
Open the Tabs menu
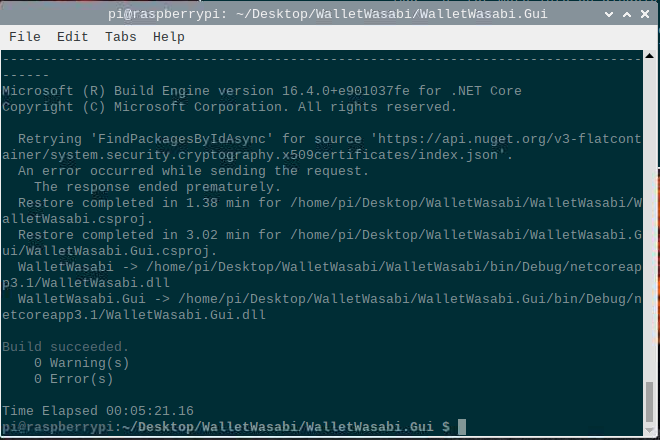[121, 37]
